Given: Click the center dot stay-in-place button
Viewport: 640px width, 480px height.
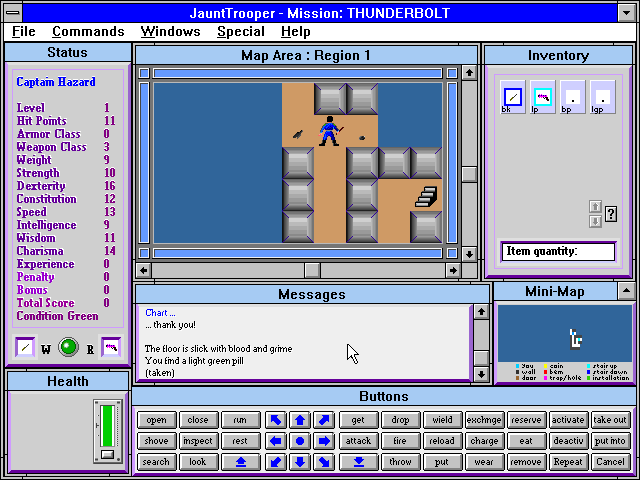Looking at the screenshot, I should click(x=300, y=441).
